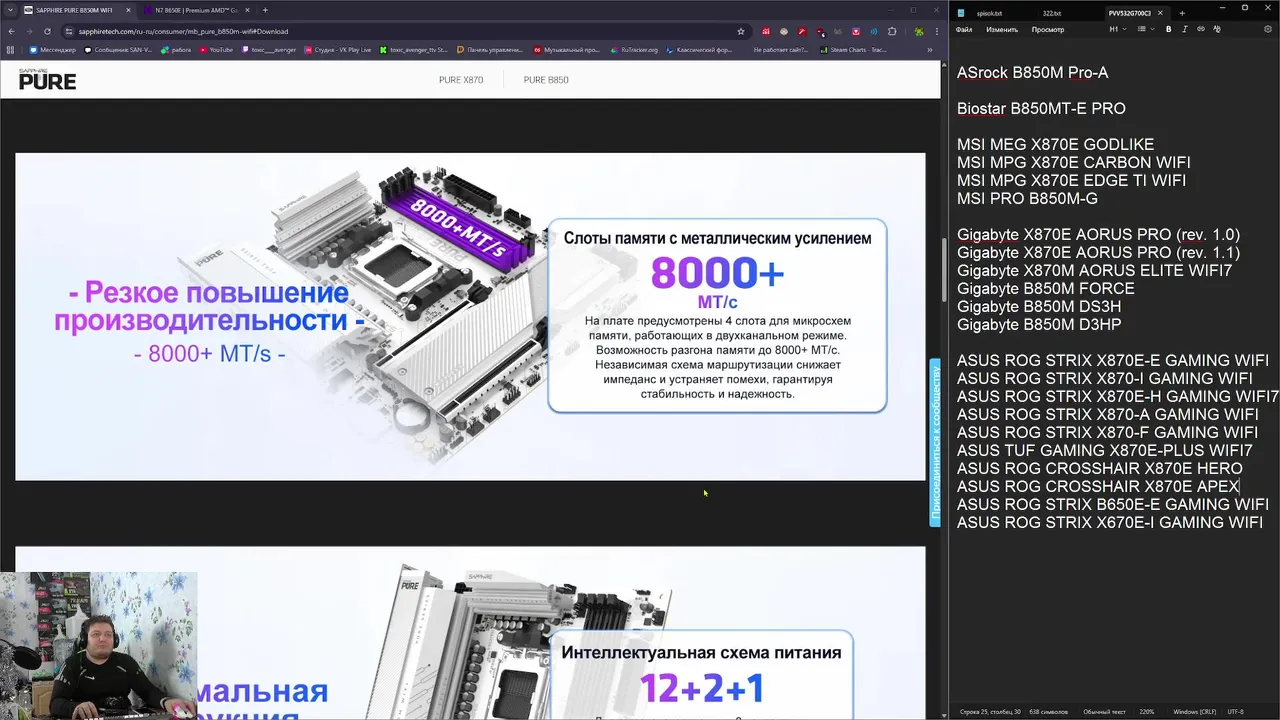Open the toxic_avenger bookmark
The width and height of the screenshot is (1280, 720).
[x=269, y=50]
